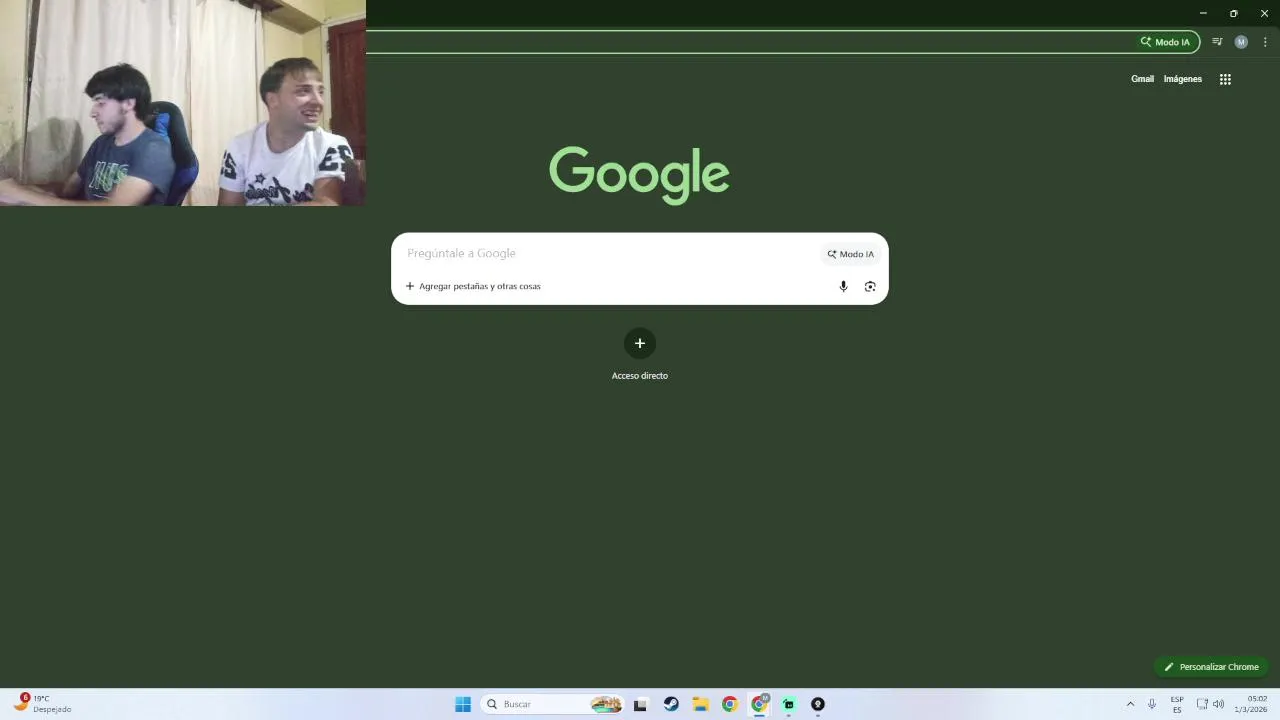The width and height of the screenshot is (1280, 720).
Task: Open the media controls icon in Chrome toolbar
Action: pyautogui.click(x=1217, y=42)
